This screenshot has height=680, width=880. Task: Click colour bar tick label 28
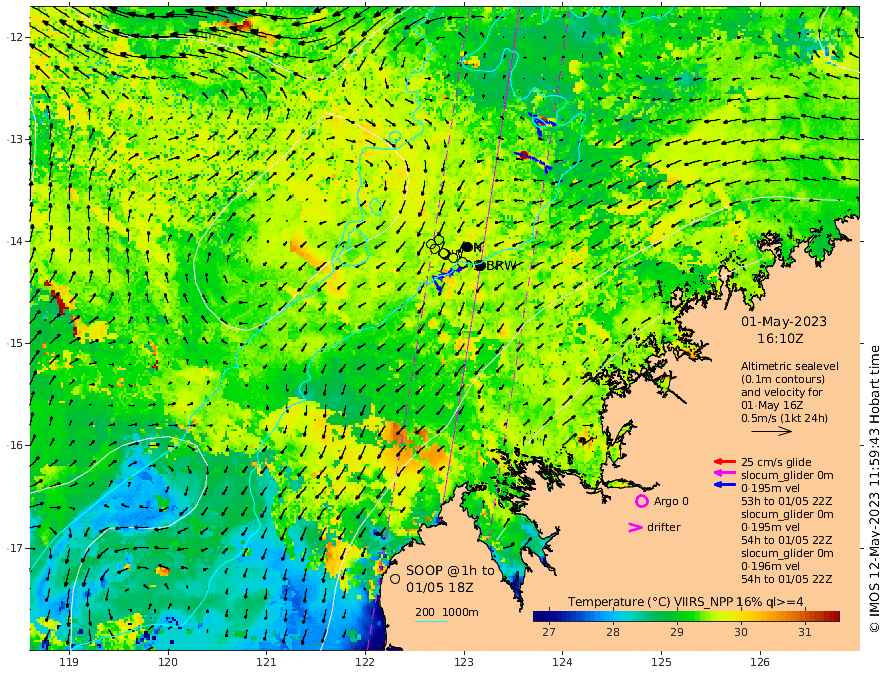tap(613, 632)
